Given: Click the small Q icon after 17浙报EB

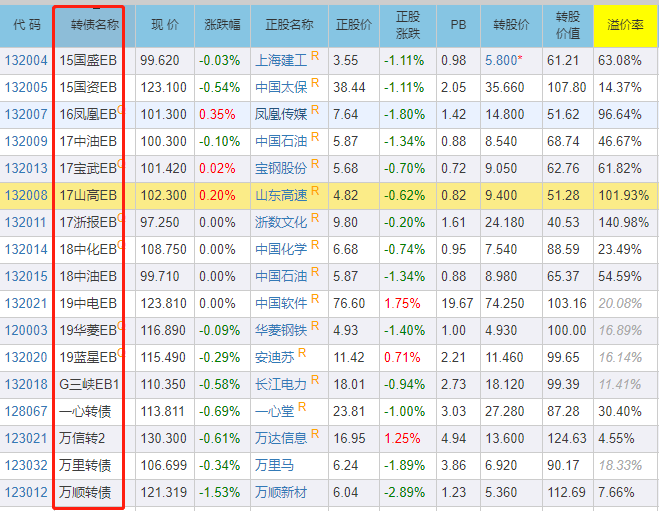Looking at the screenshot, I should click(x=121, y=218).
